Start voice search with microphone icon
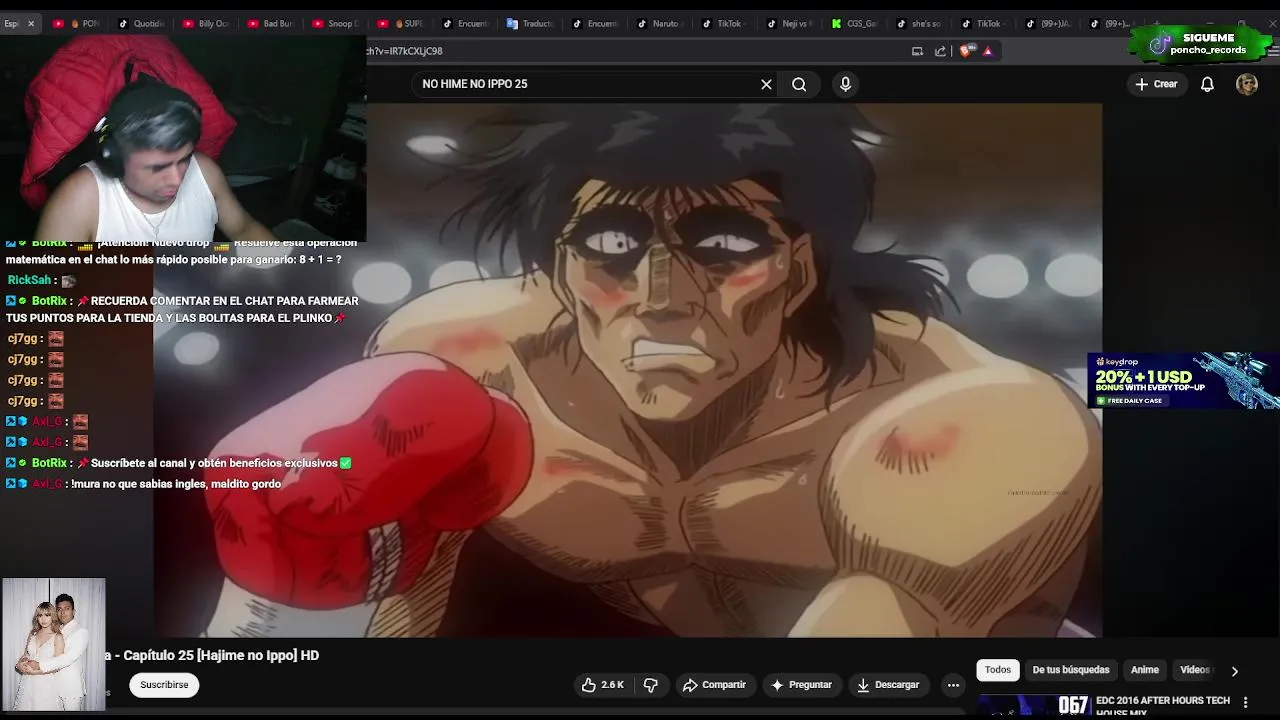The image size is (1280, 720). coord(845,84)
